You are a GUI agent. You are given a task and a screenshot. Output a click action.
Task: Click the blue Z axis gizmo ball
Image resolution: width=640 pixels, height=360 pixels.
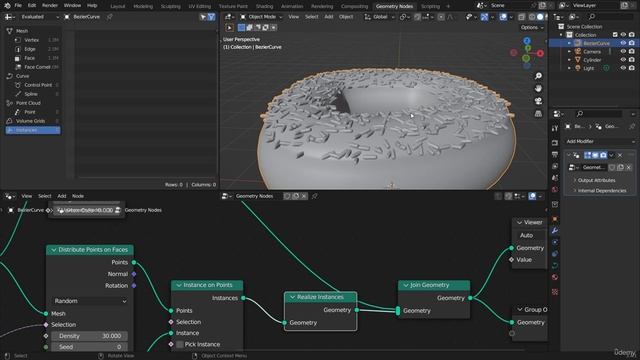[527, 41]
